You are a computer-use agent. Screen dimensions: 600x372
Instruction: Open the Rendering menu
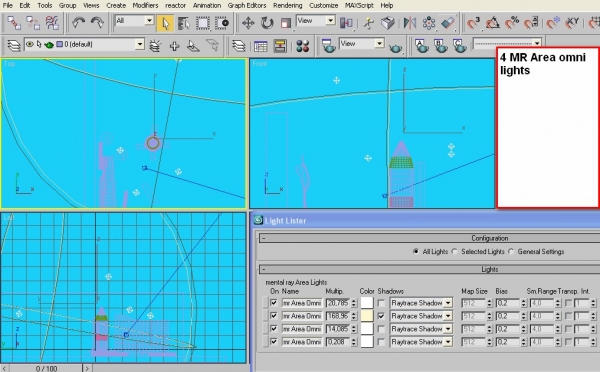coord(287,5)
